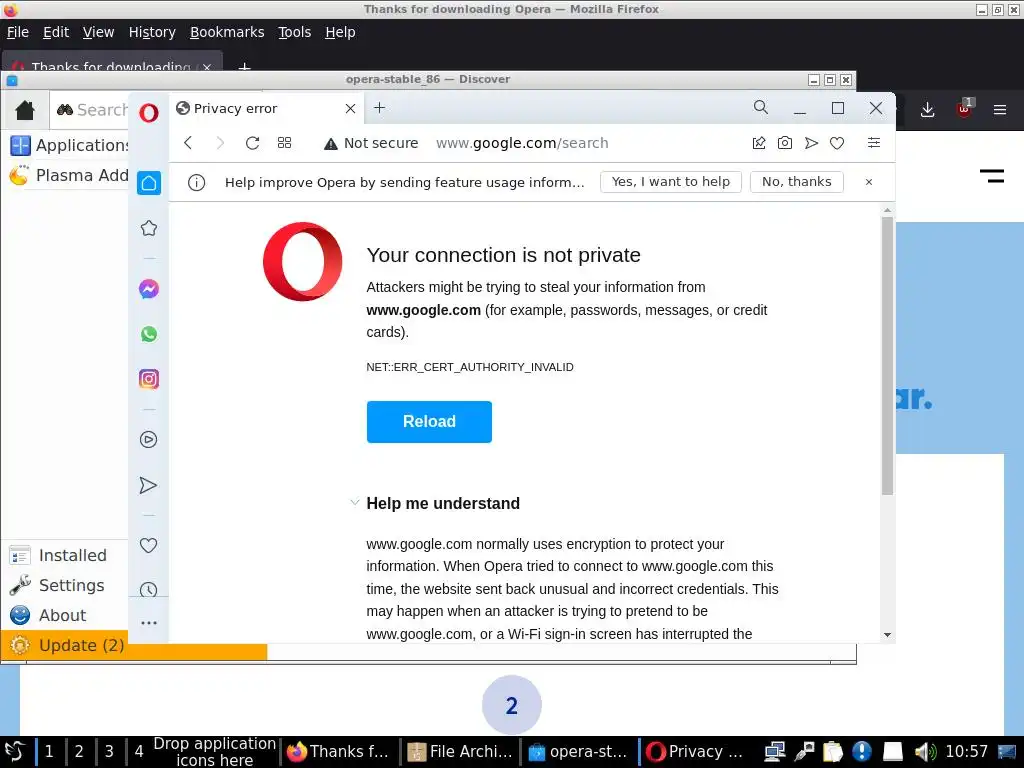Take snapshot with camera icon
This screenshot has width=1024, height=768.
(x=785, y=143)
